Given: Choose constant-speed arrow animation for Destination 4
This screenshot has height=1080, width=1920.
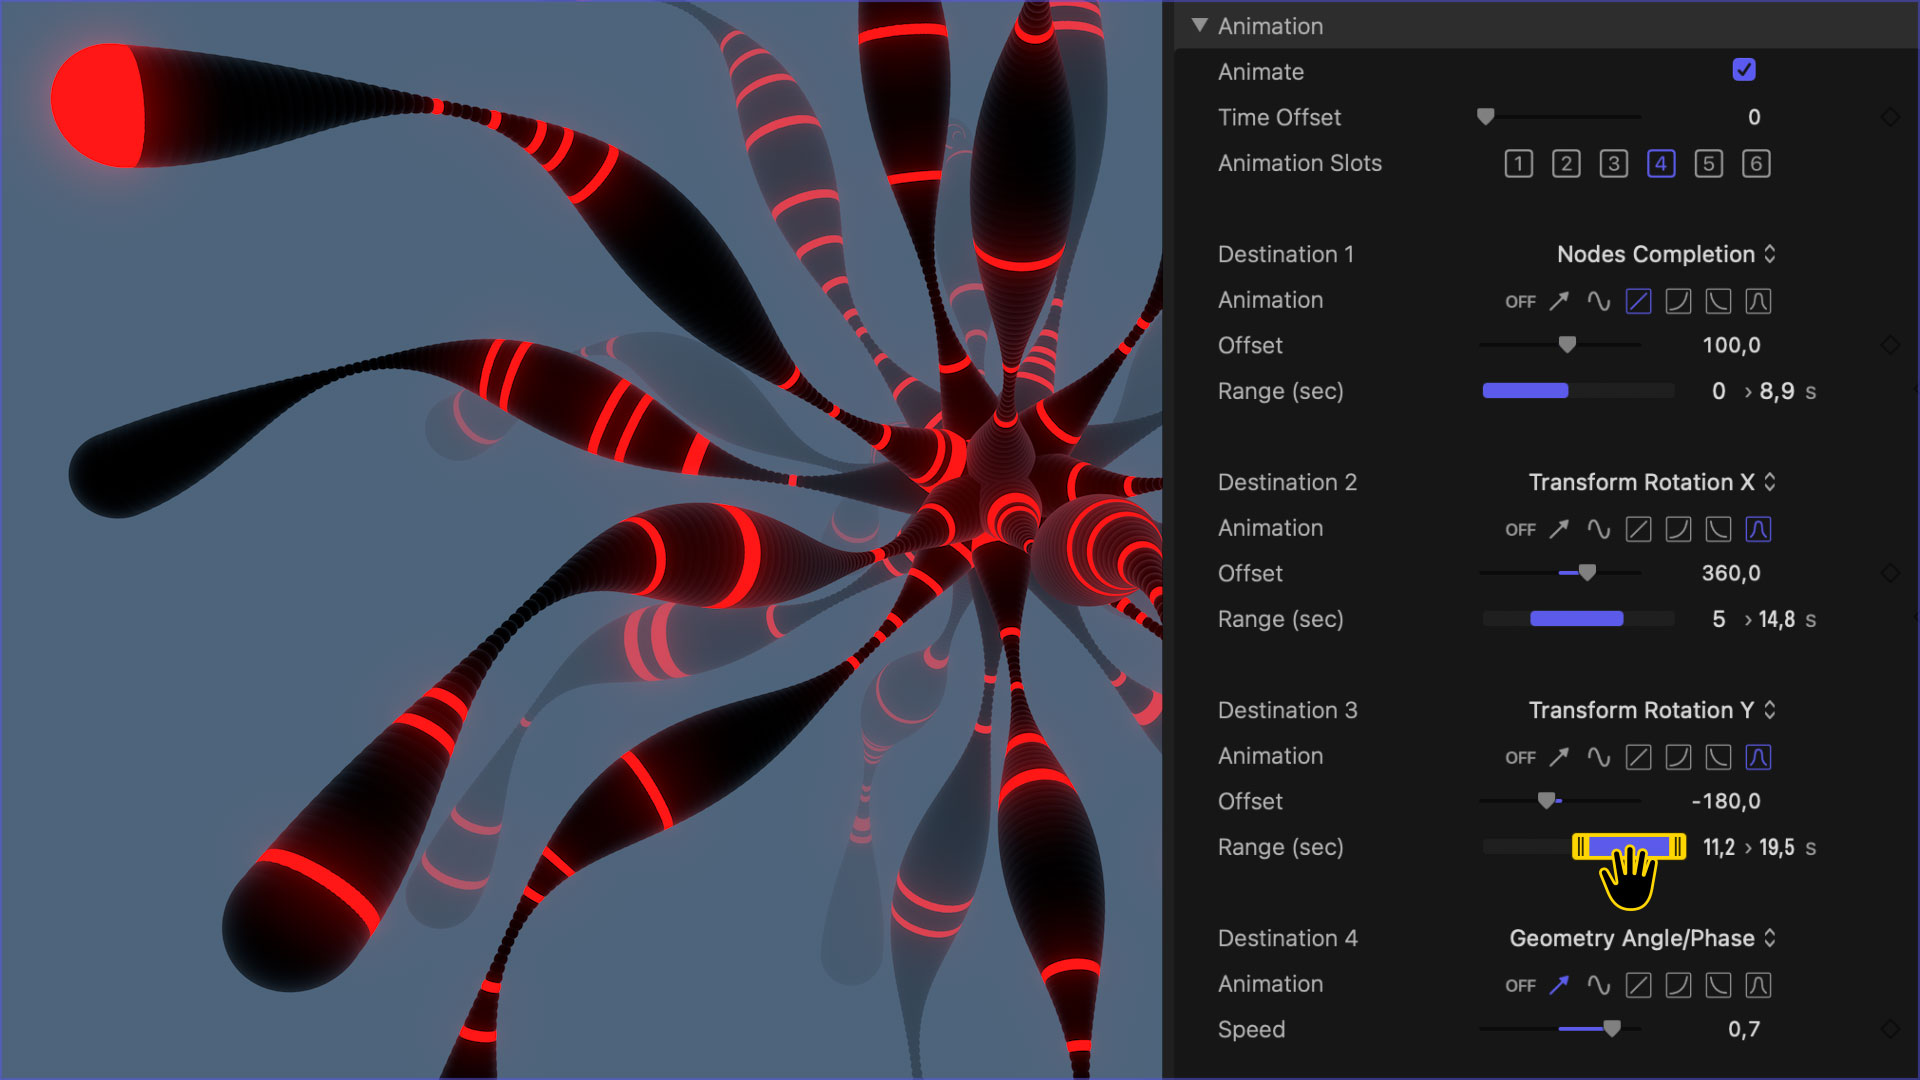Looking at the screenshot, I should click(x=1559, y=985).
